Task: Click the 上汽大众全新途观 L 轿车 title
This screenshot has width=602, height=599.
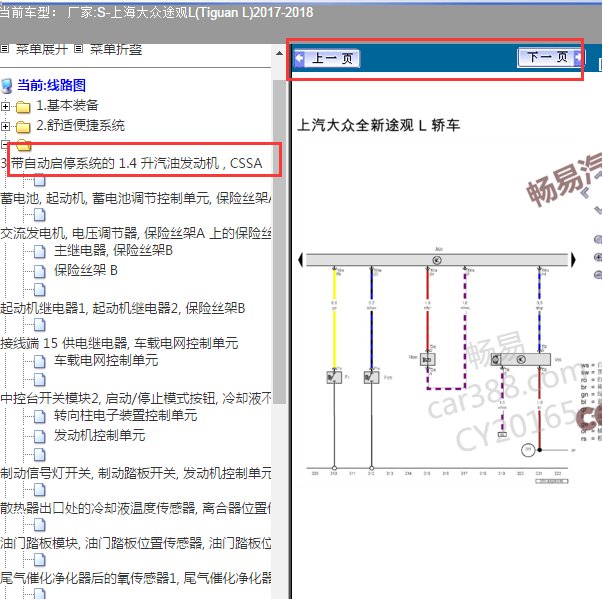Action: [x=379, y=125]
